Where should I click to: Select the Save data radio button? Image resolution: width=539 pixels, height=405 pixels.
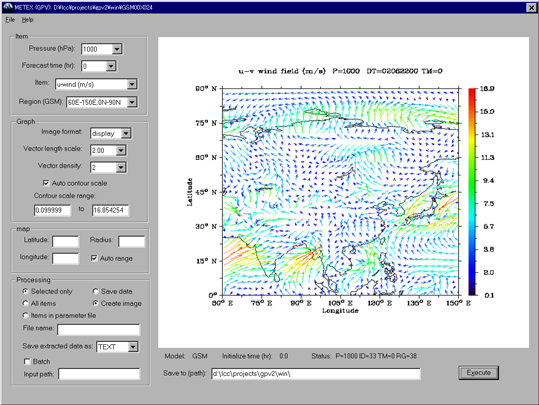[x=95, y=291]
